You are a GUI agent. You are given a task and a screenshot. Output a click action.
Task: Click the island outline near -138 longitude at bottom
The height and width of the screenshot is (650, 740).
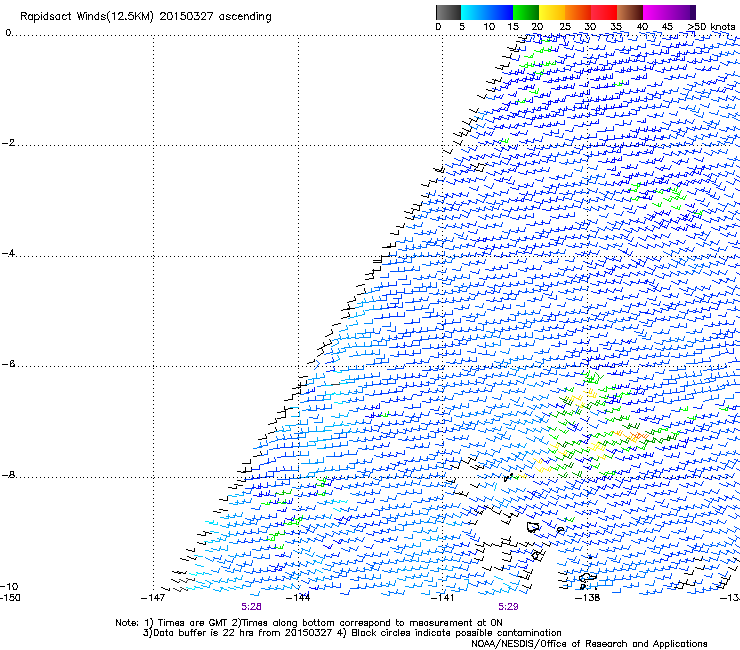[x=588, y=577]
